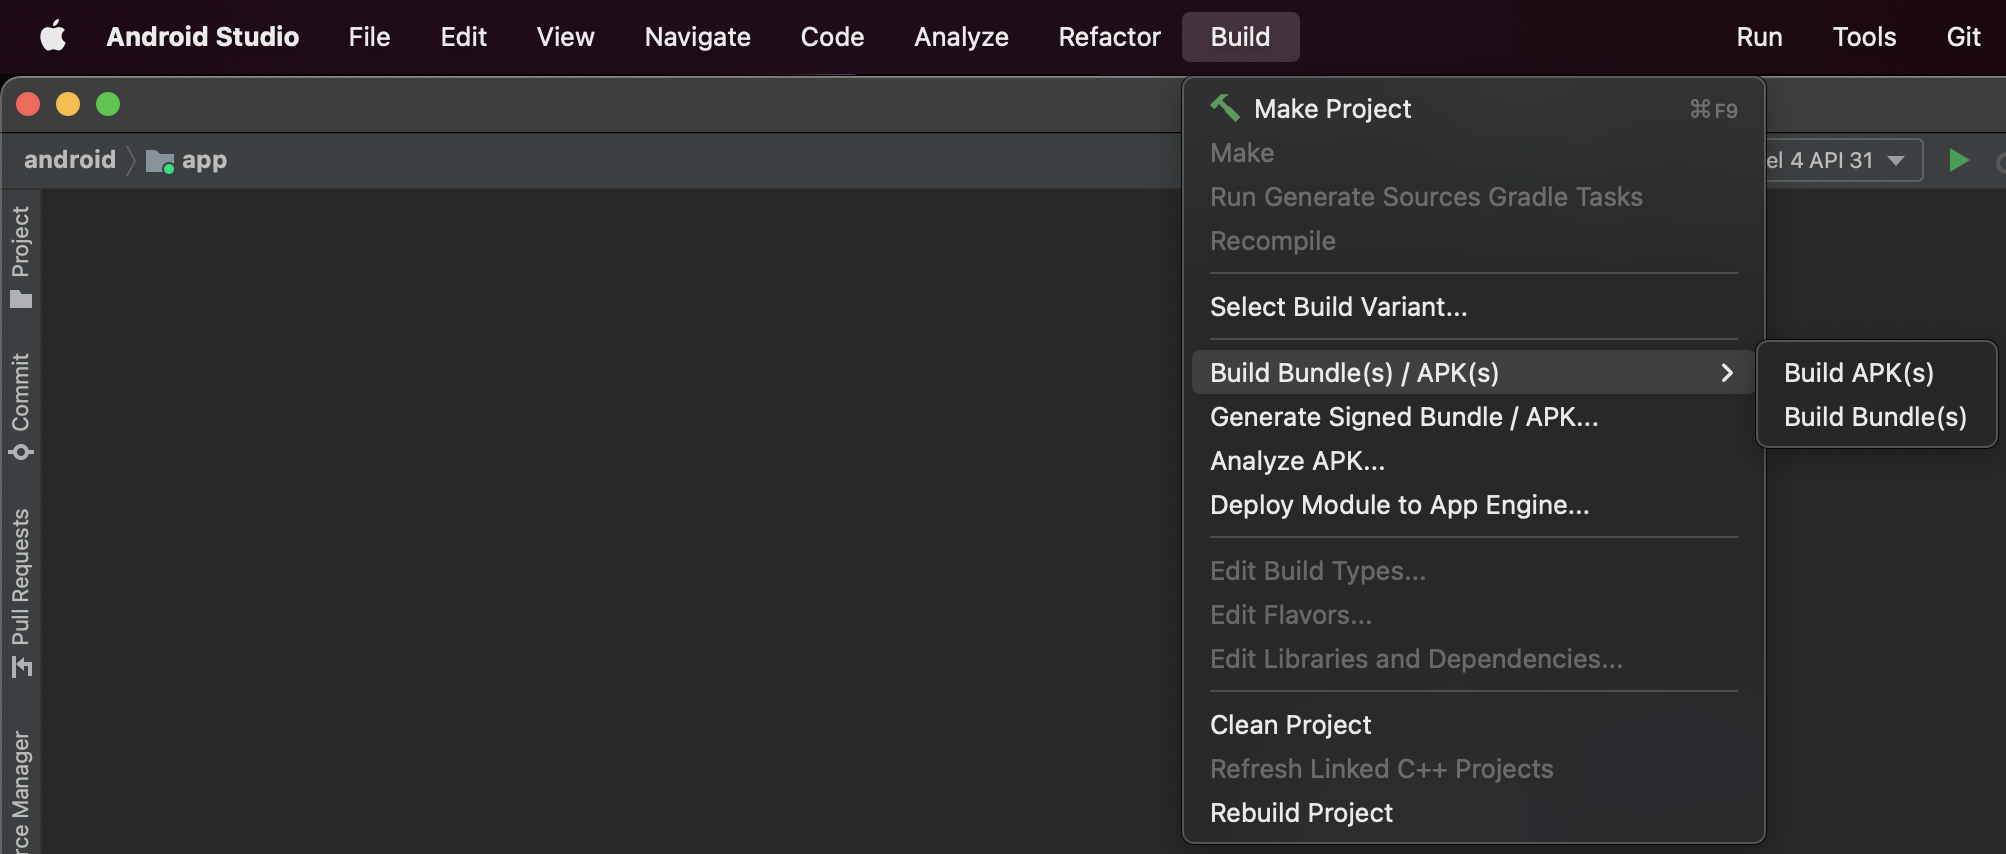Choose Generate Signed Bundle / APK...
The image size is (2006, 854).
point(1474,417)
